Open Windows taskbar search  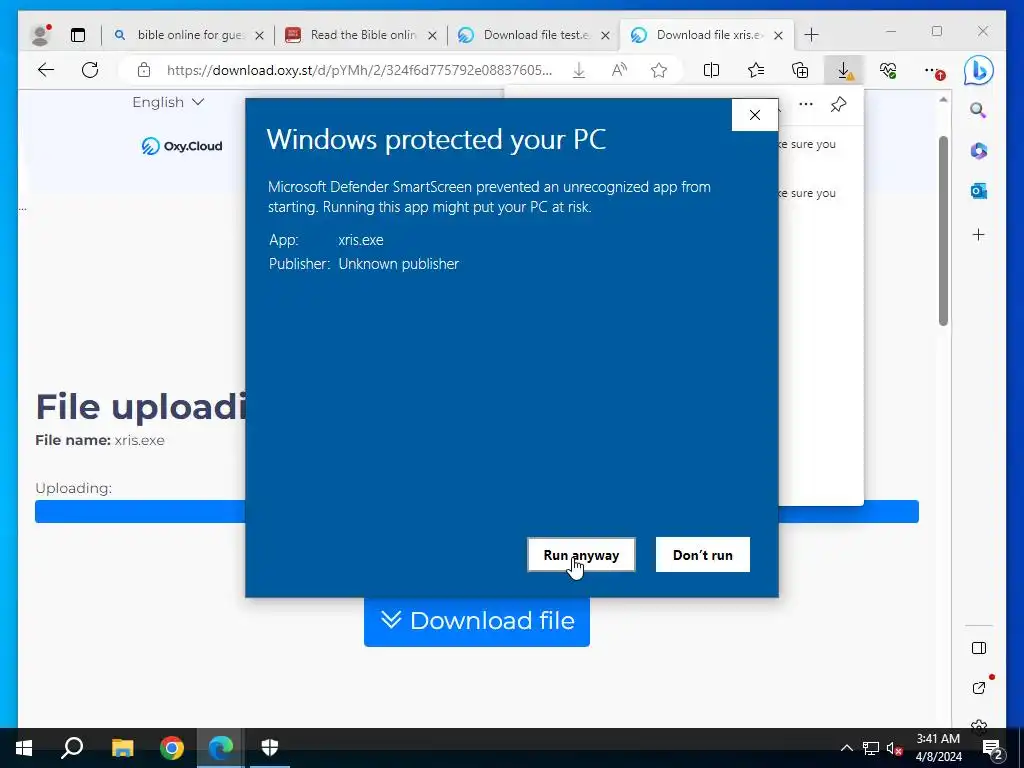[72, 748]
